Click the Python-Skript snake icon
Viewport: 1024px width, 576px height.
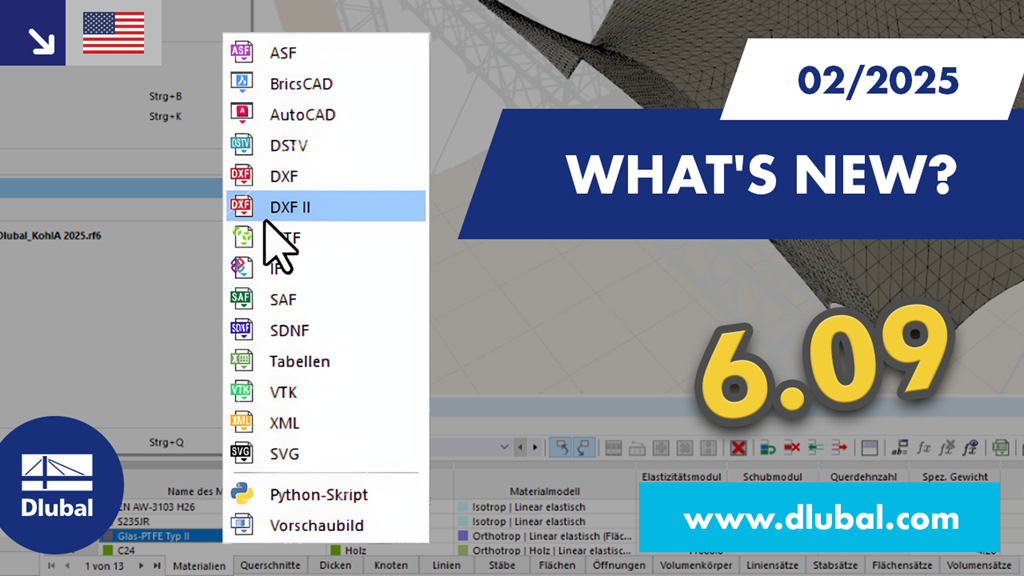242,494
